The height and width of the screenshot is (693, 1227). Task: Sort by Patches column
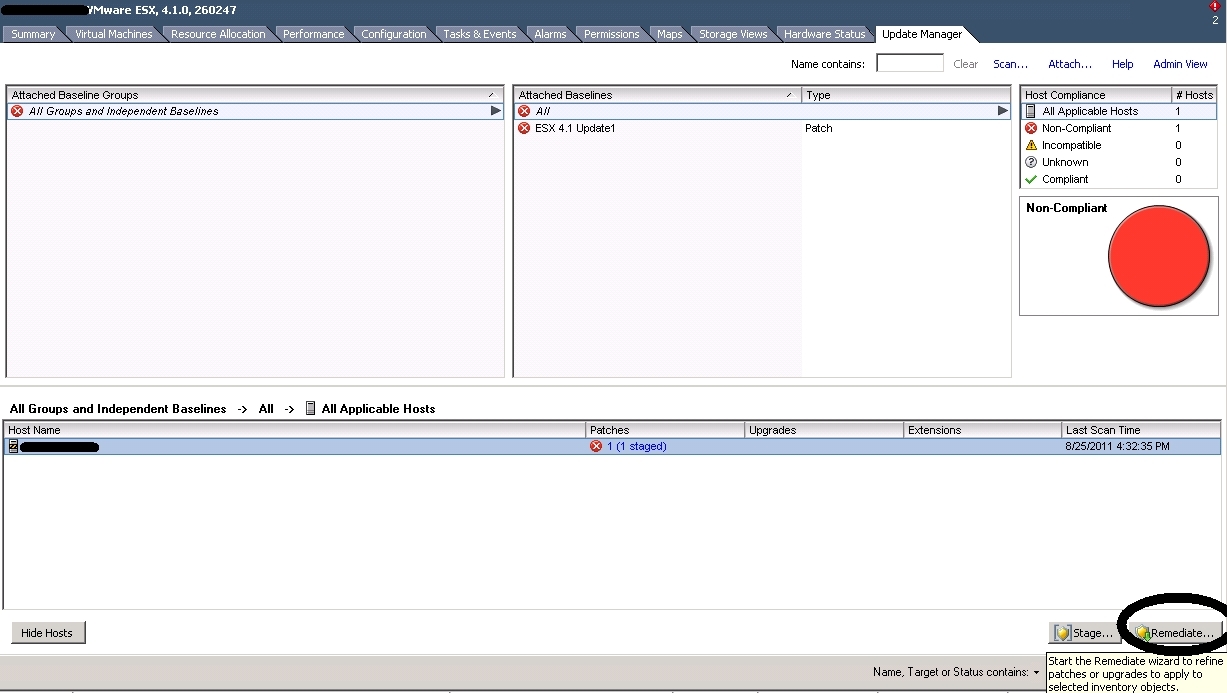pyautogui.click(x=666, y=430)
